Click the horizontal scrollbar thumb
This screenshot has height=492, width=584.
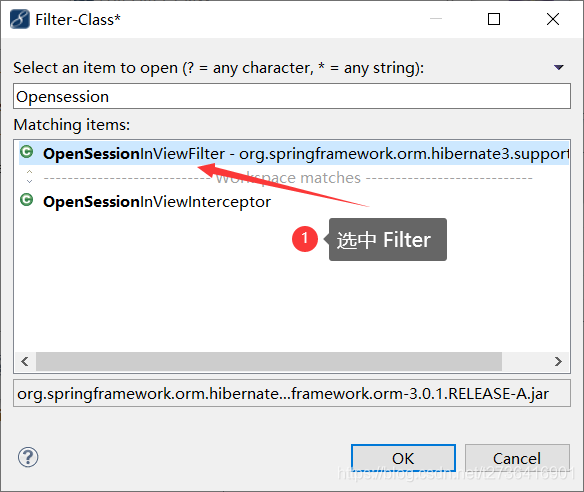269,361
